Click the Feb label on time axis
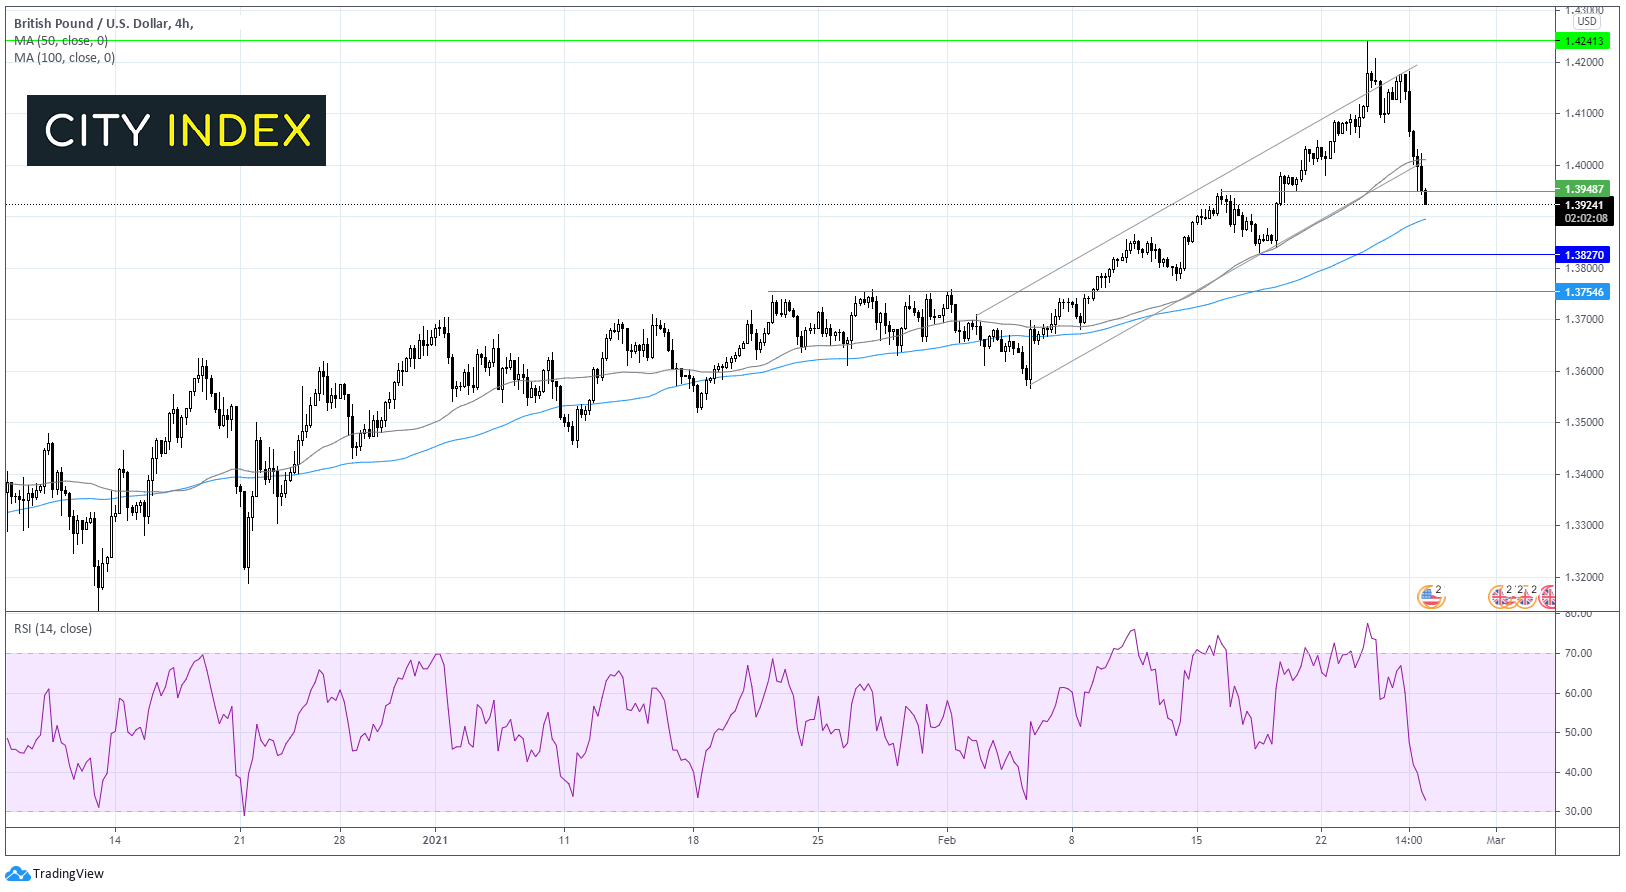The height and width of the screenshot is (892, 1626). (946, 840)
